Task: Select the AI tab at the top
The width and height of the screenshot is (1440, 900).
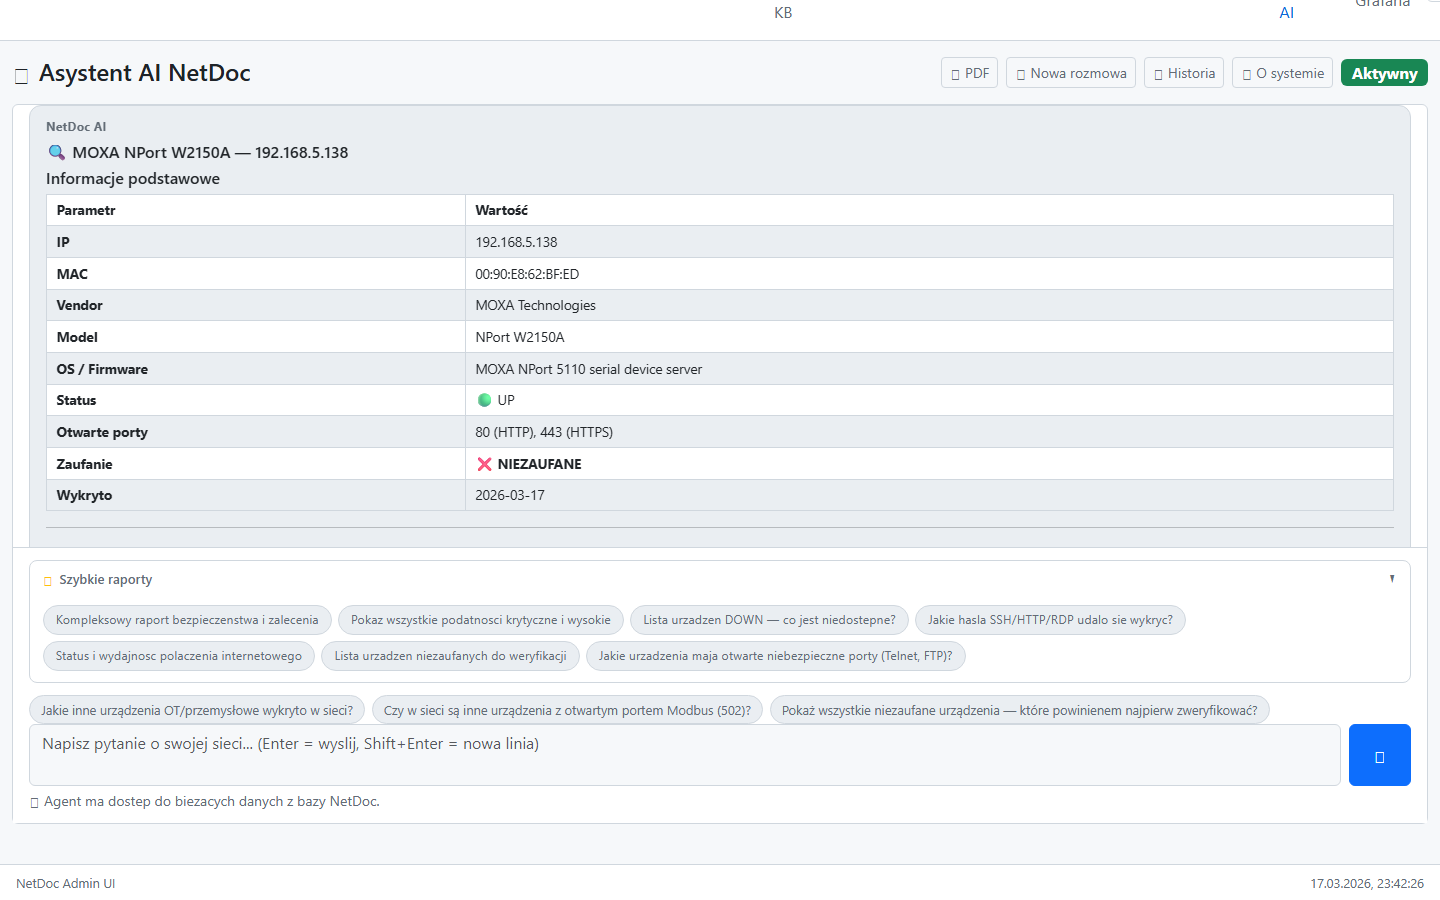Action: [x=1286, y=13]
